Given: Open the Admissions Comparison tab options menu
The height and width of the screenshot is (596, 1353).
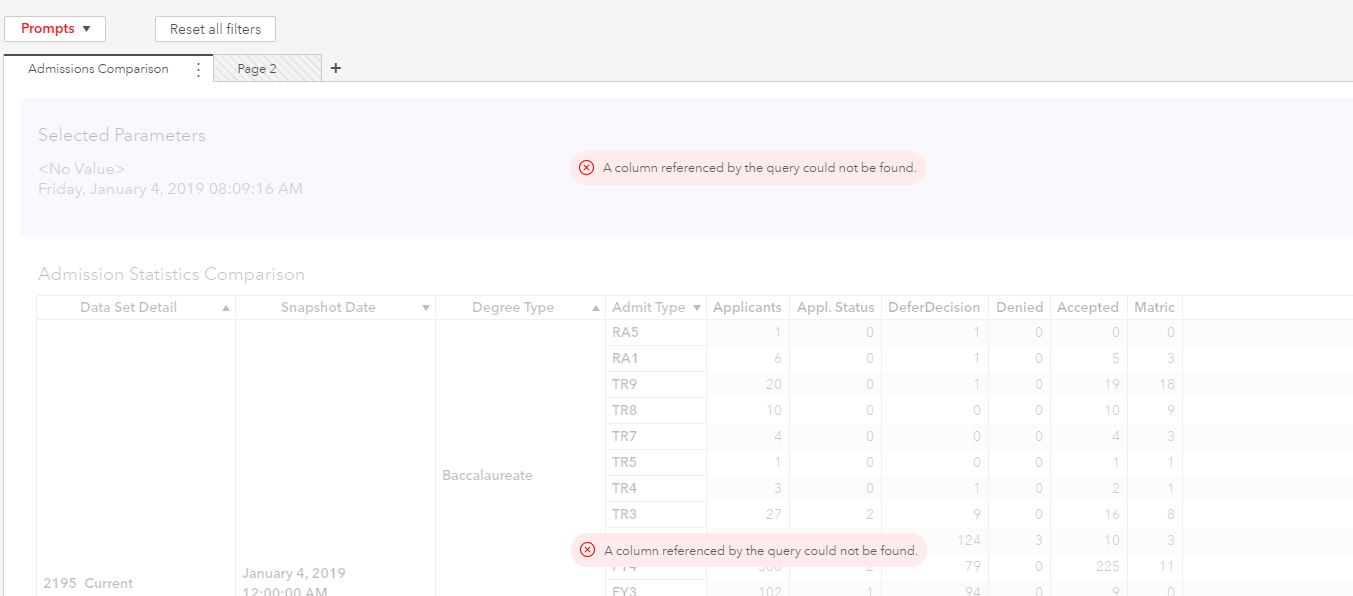Looking at the screenshot, I should [198, 69].
